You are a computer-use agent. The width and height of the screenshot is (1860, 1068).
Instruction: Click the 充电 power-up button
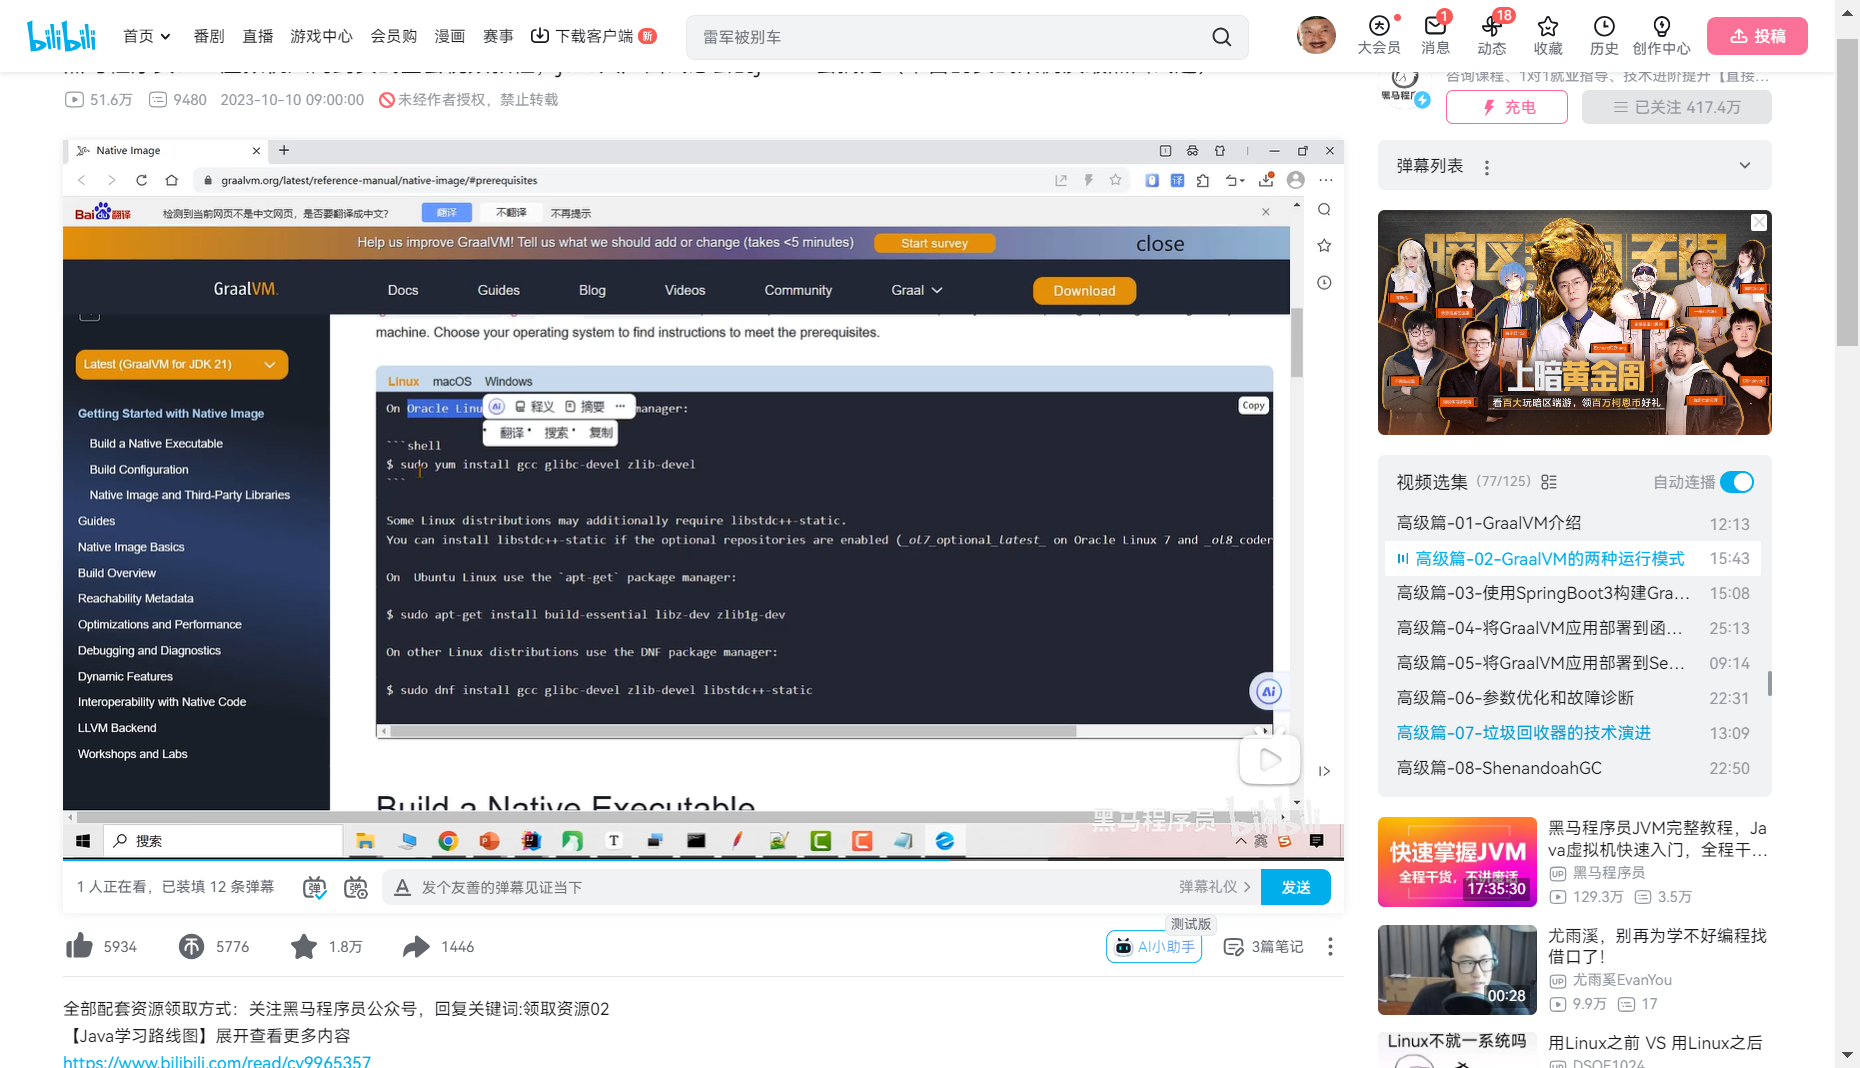pos(1506,107)
